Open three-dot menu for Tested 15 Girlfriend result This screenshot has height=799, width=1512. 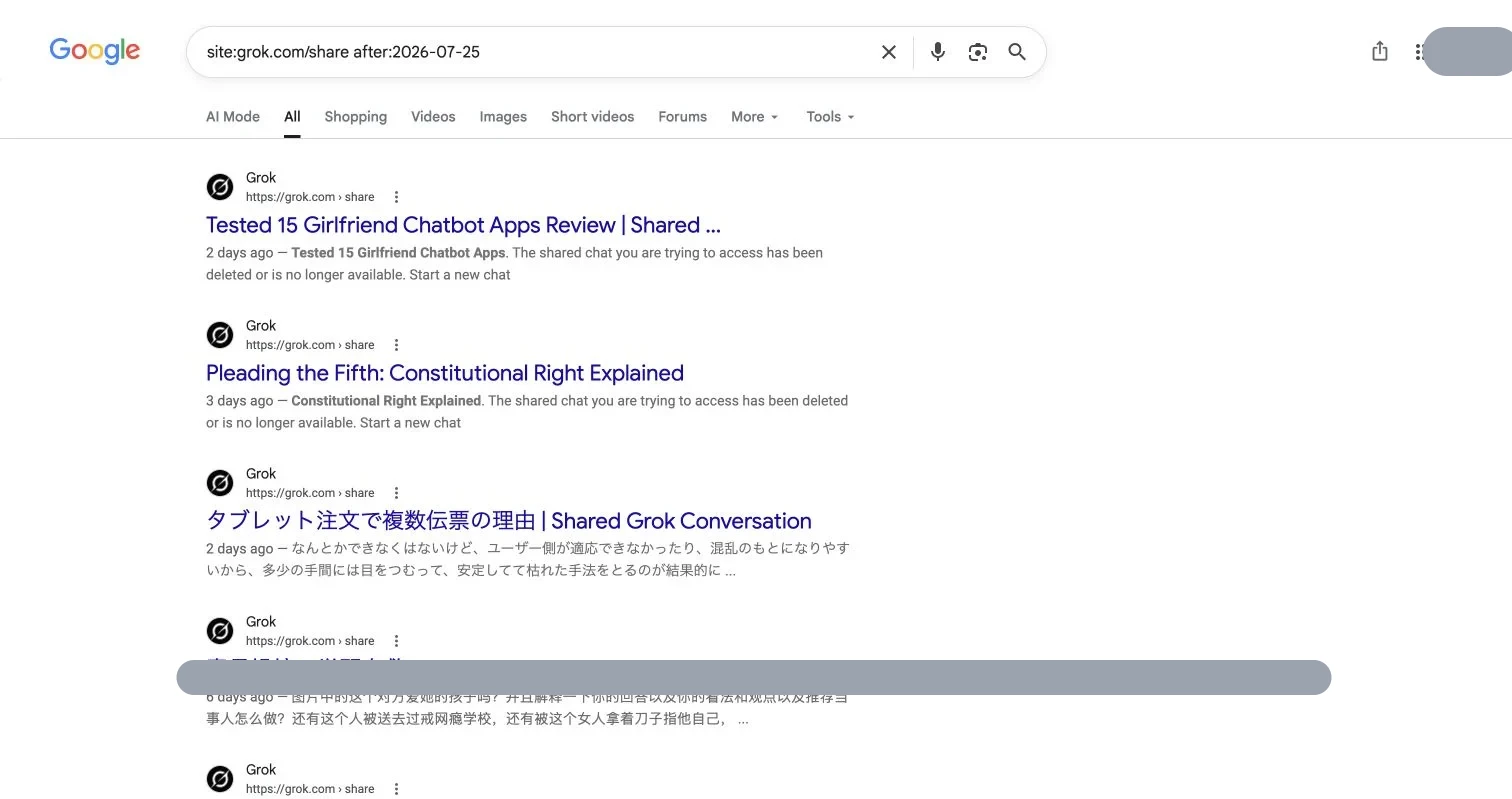[396, 197]
